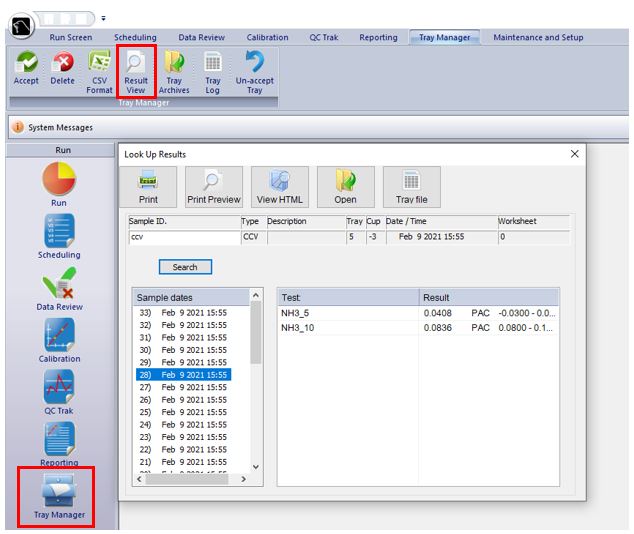
Task: Open the Tray Log
Action: click(213, 71)
